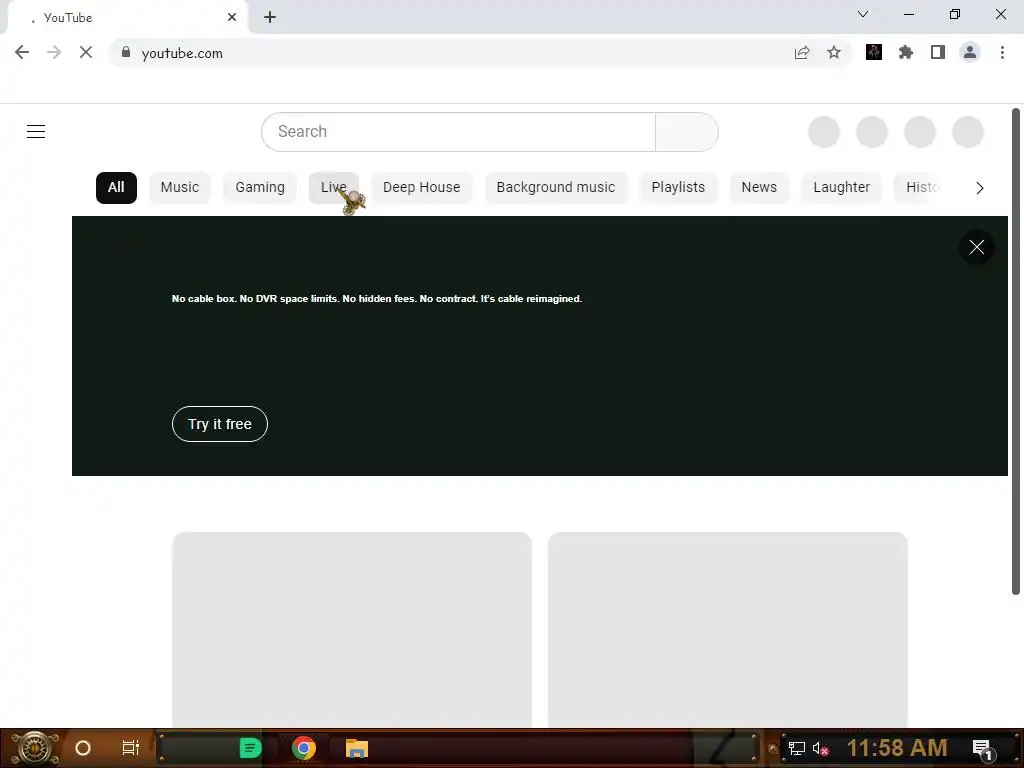This screenshot has height=768, width=1024.
Task: Open the second loading video placeholder
Action: tap(728, 629)
